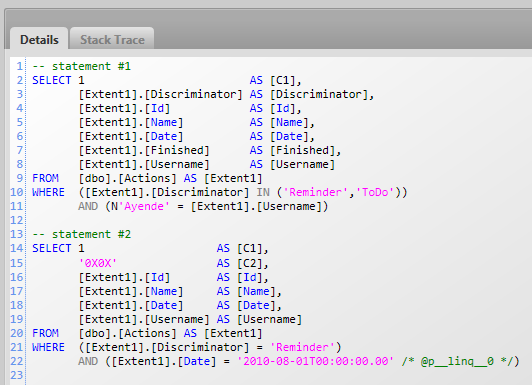The width and height of the screenshot is (532, 385).
Task: Click [Extent1].[Id] on line 16
Action: pos(124,277)
